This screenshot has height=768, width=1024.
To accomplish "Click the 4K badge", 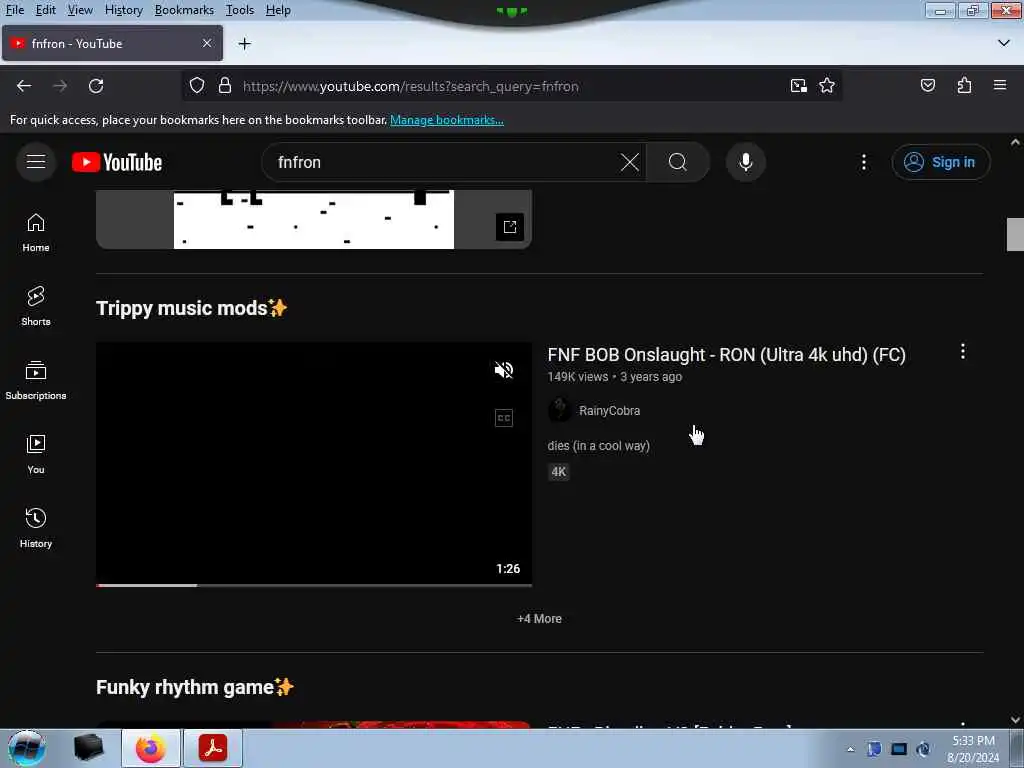I will coord(558,472).
